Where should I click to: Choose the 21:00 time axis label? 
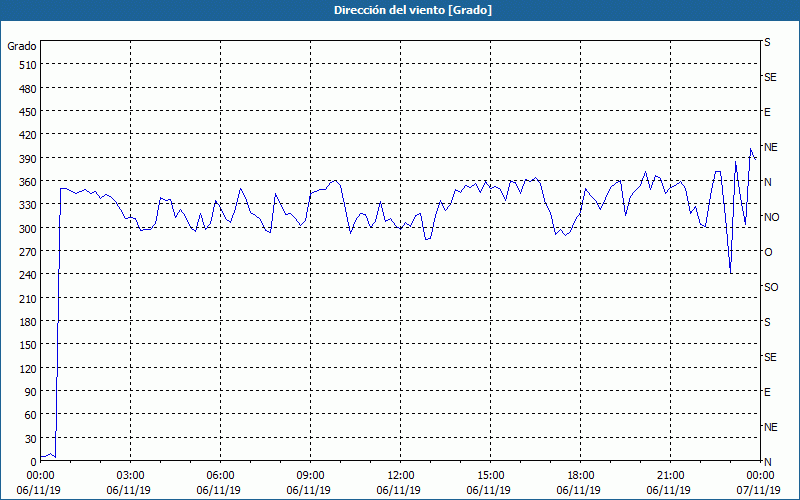[x=671, y=476]
